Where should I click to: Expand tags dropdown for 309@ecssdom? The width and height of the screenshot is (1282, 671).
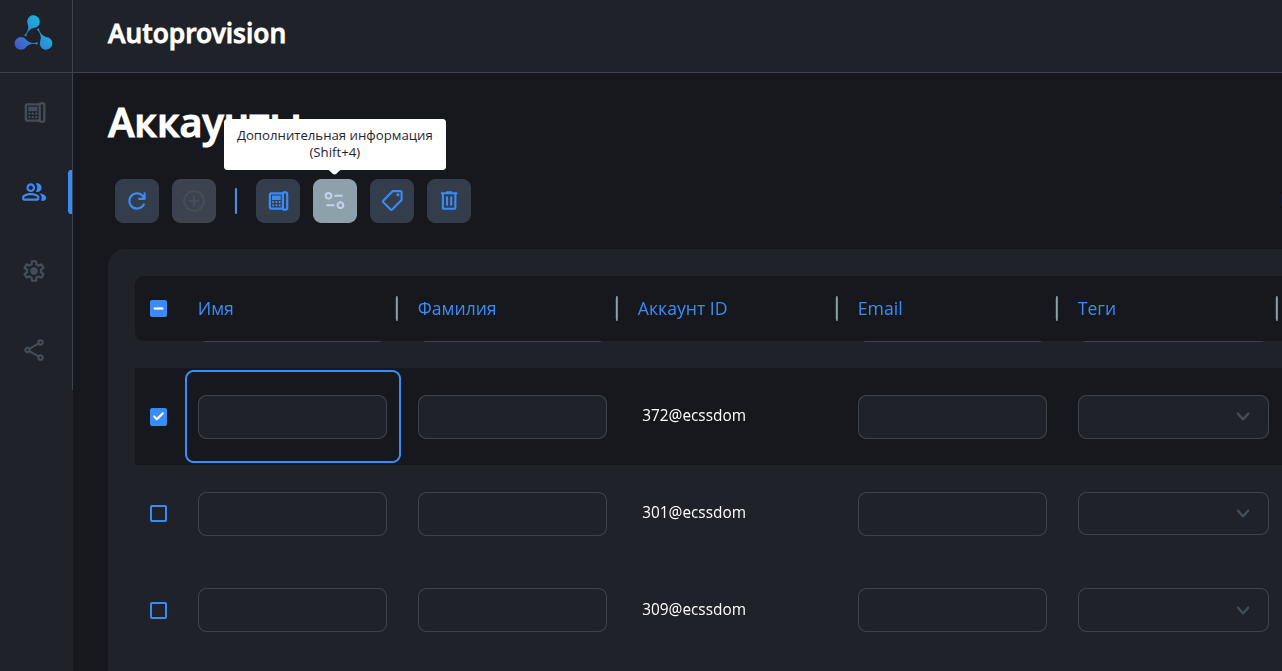tap(1243, 610)
